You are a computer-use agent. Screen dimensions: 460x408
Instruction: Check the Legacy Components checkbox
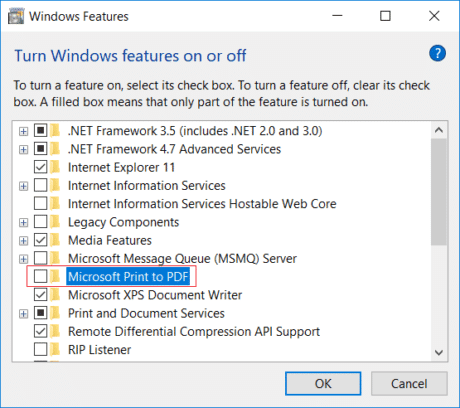(40, 222)
